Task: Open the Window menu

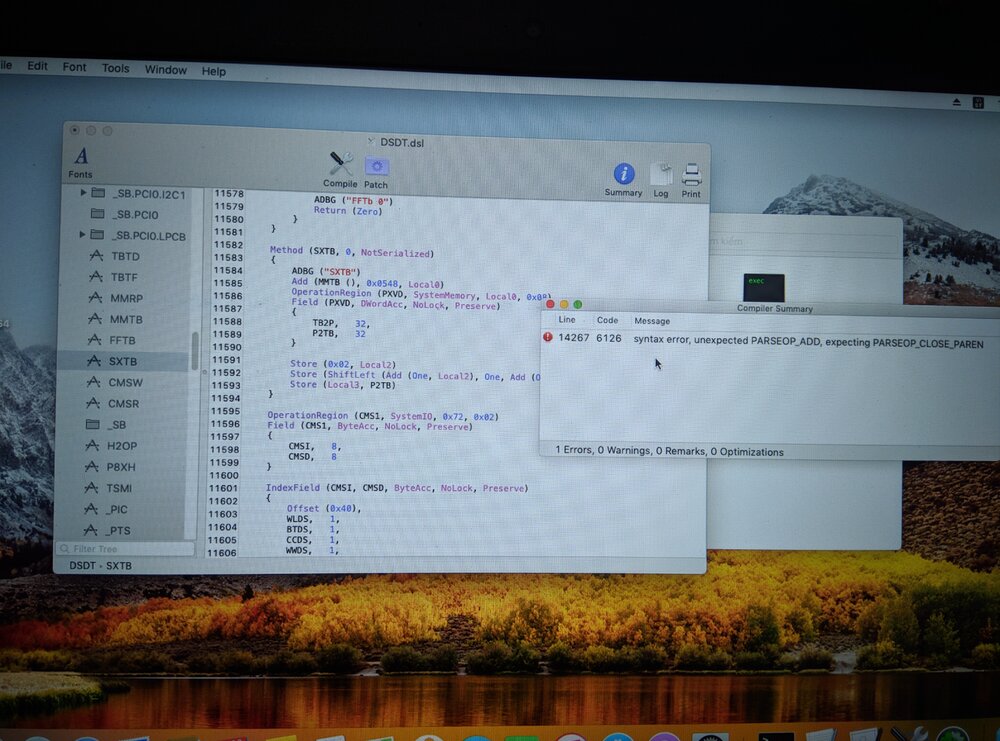Action: click(x=165, y=70)
